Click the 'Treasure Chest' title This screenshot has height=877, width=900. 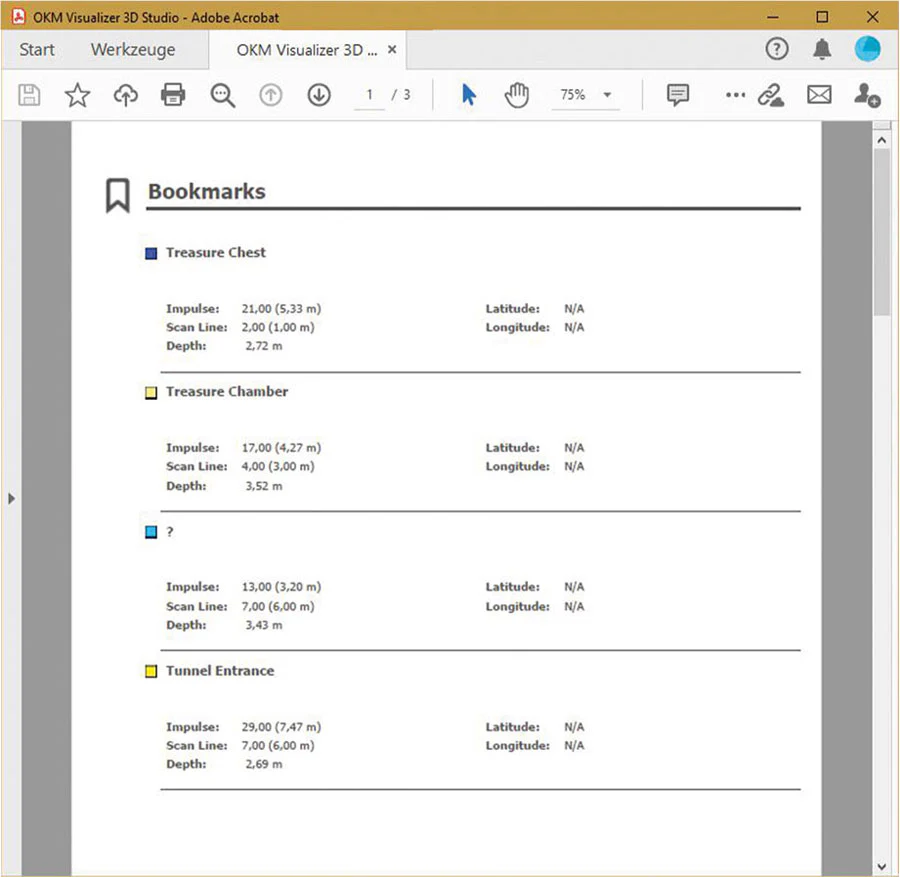click(216, 253)
